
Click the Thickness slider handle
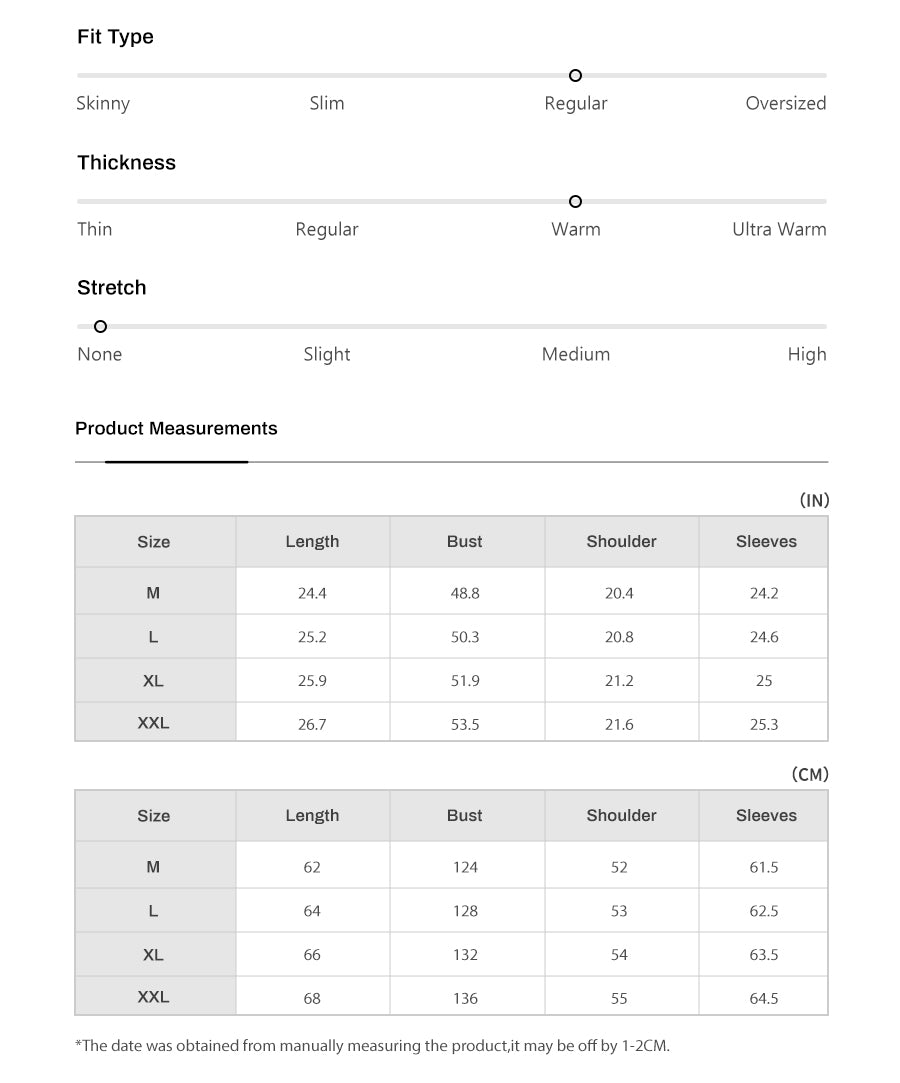click(575, 201)
